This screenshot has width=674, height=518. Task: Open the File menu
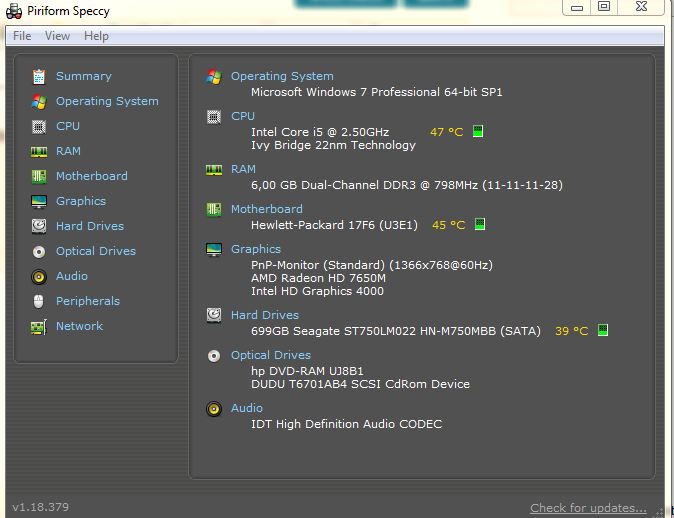tap(22, 36)
